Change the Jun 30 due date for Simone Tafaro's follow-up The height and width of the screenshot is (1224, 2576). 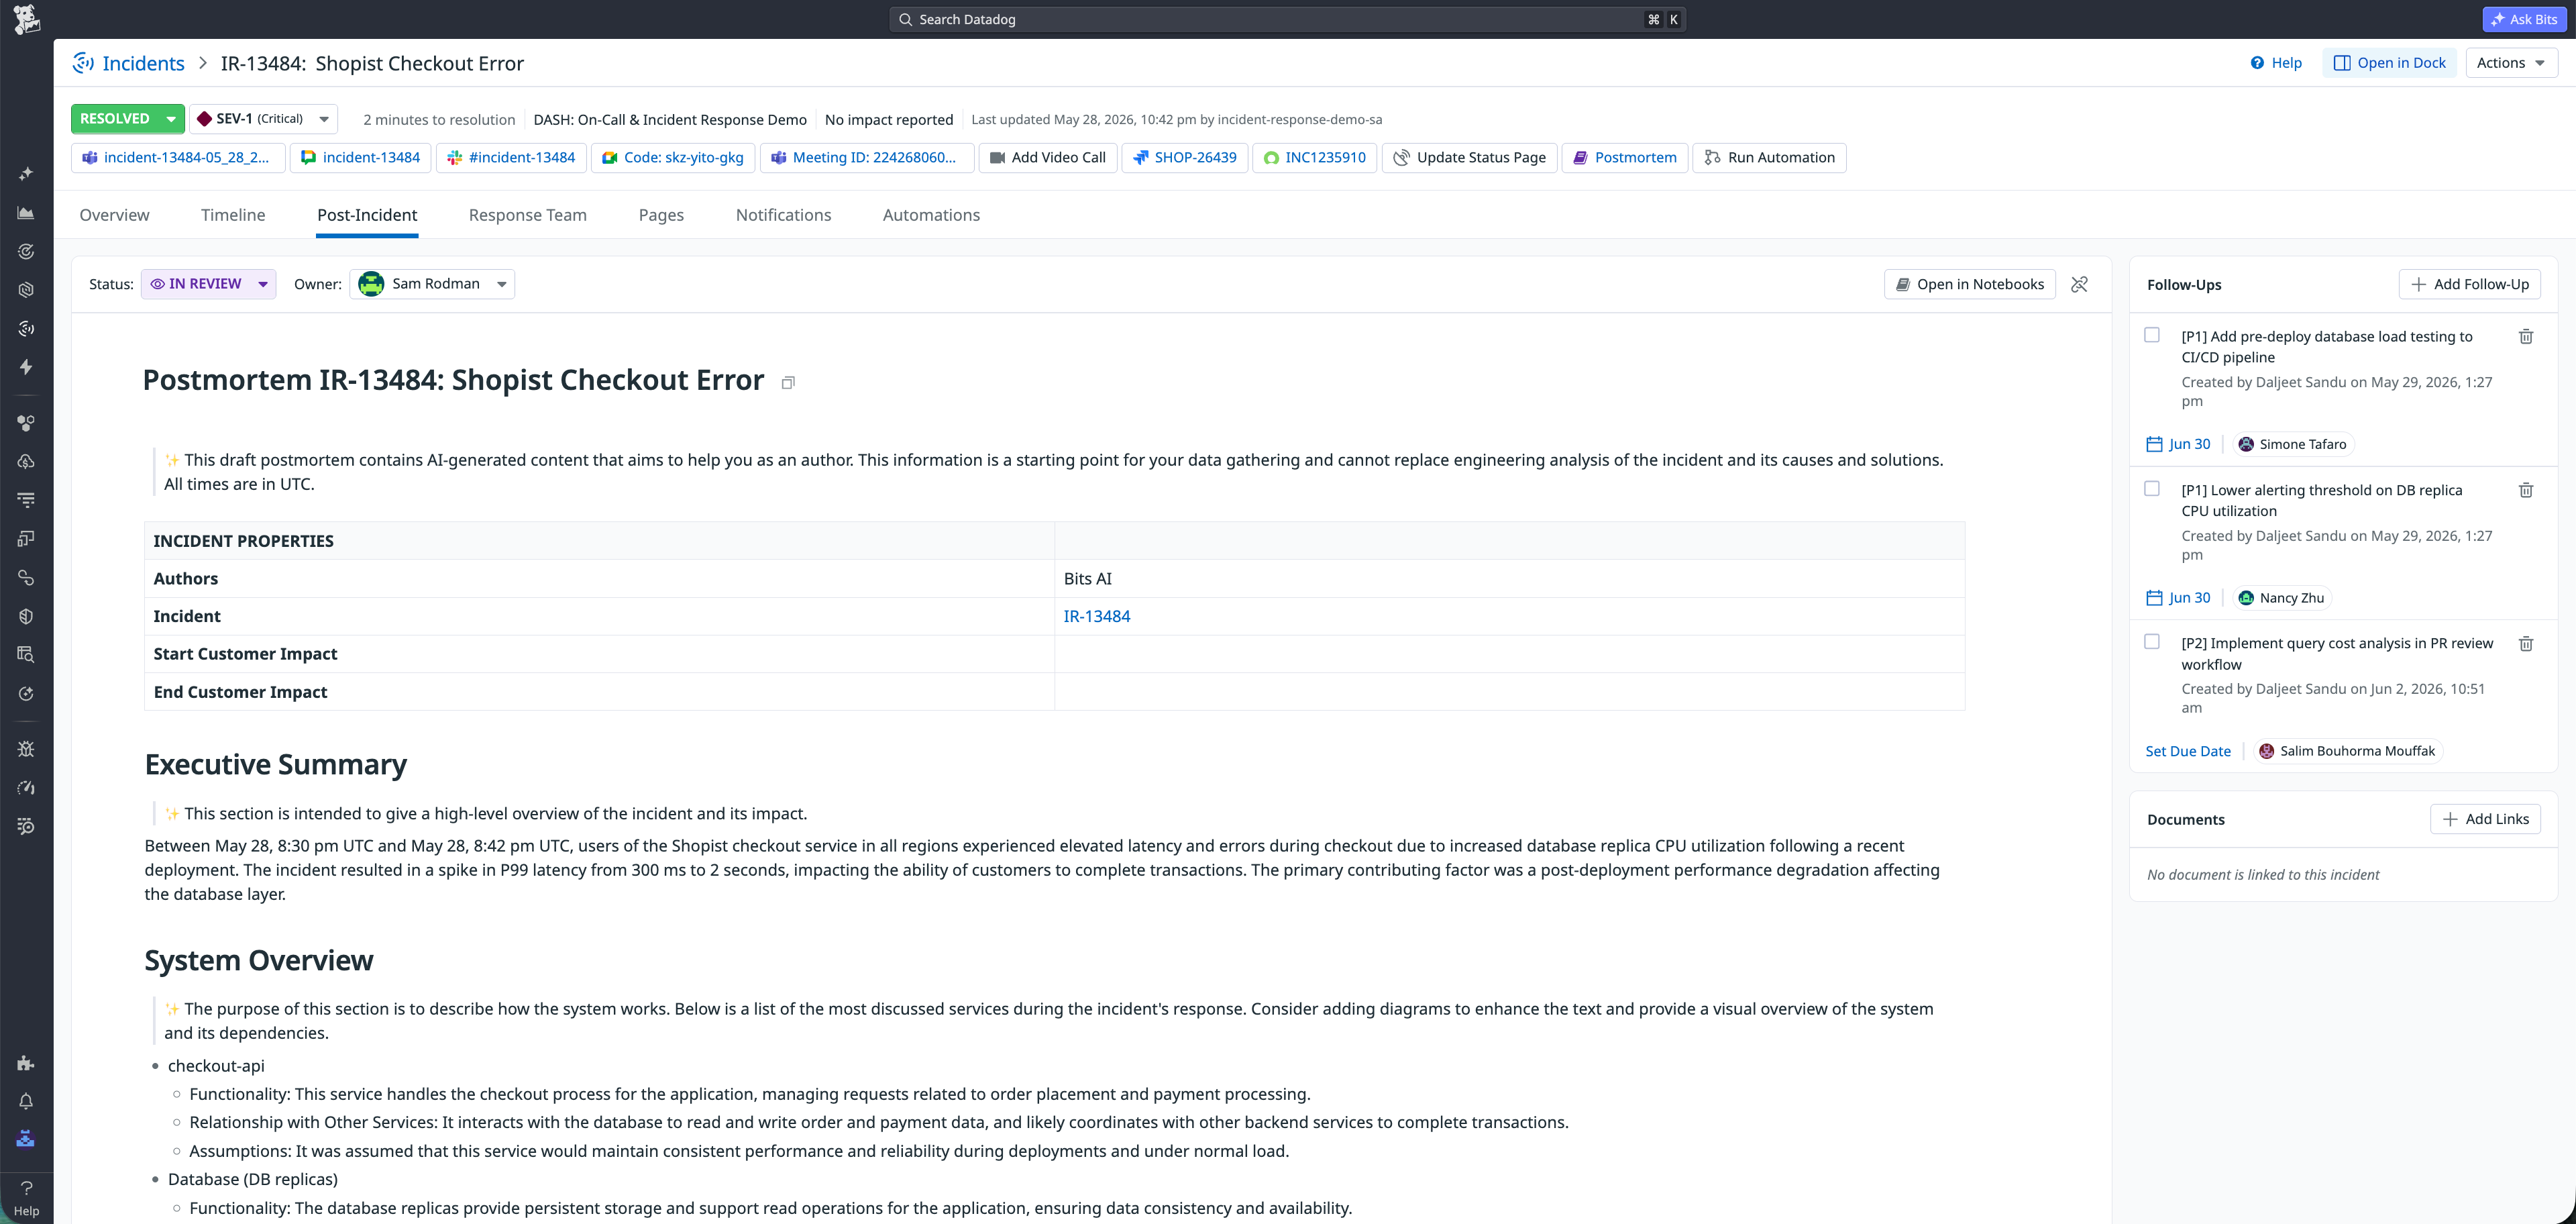point(2178,445)
